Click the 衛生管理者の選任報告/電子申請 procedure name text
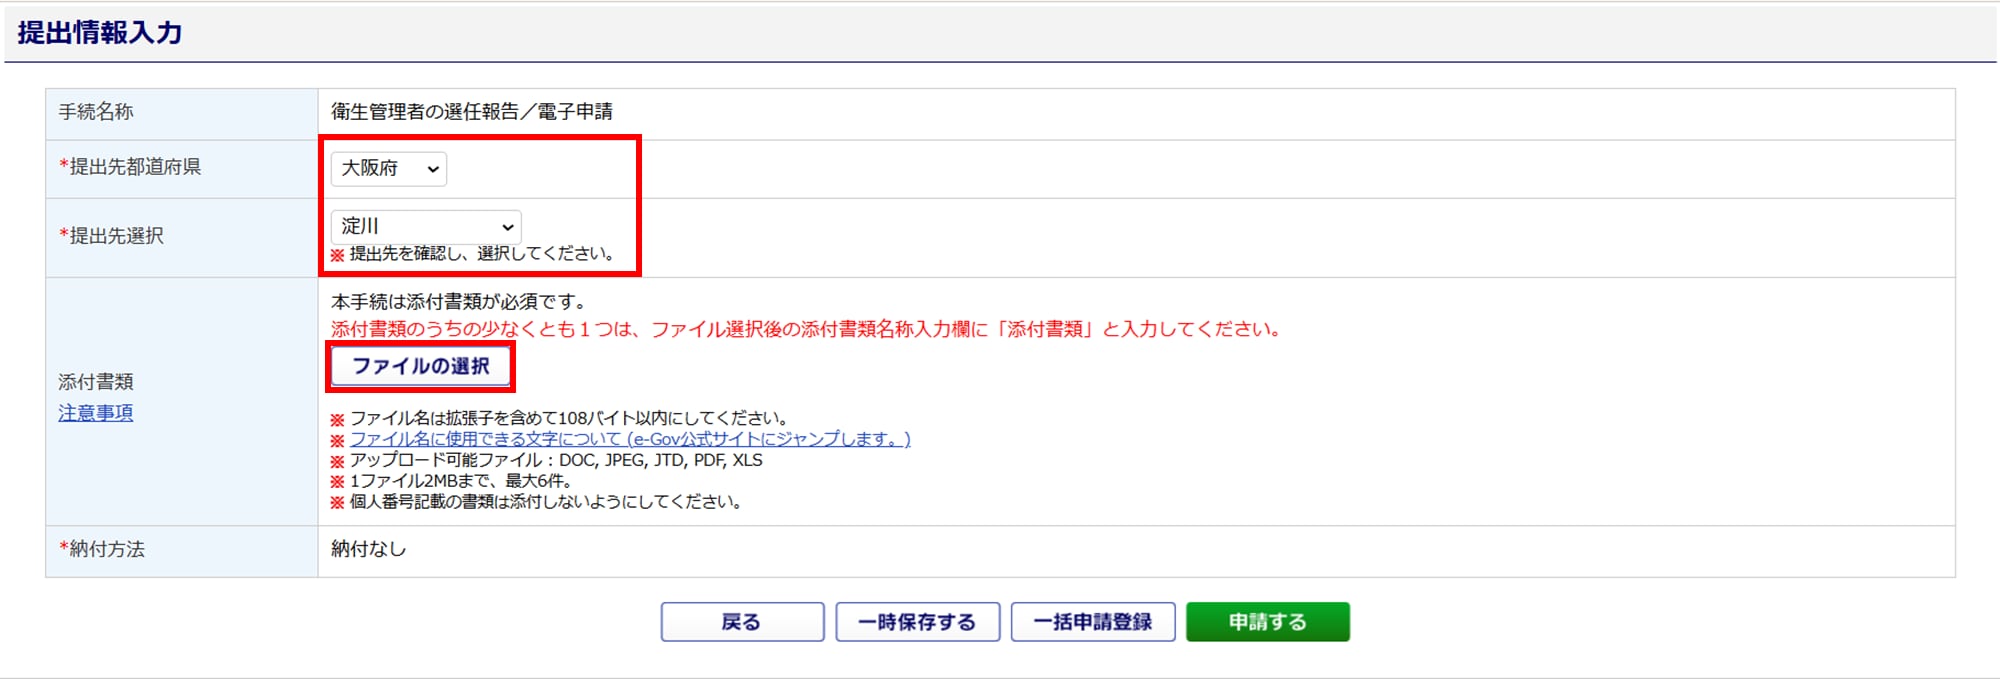The image size is (2000, 679). 472,112
